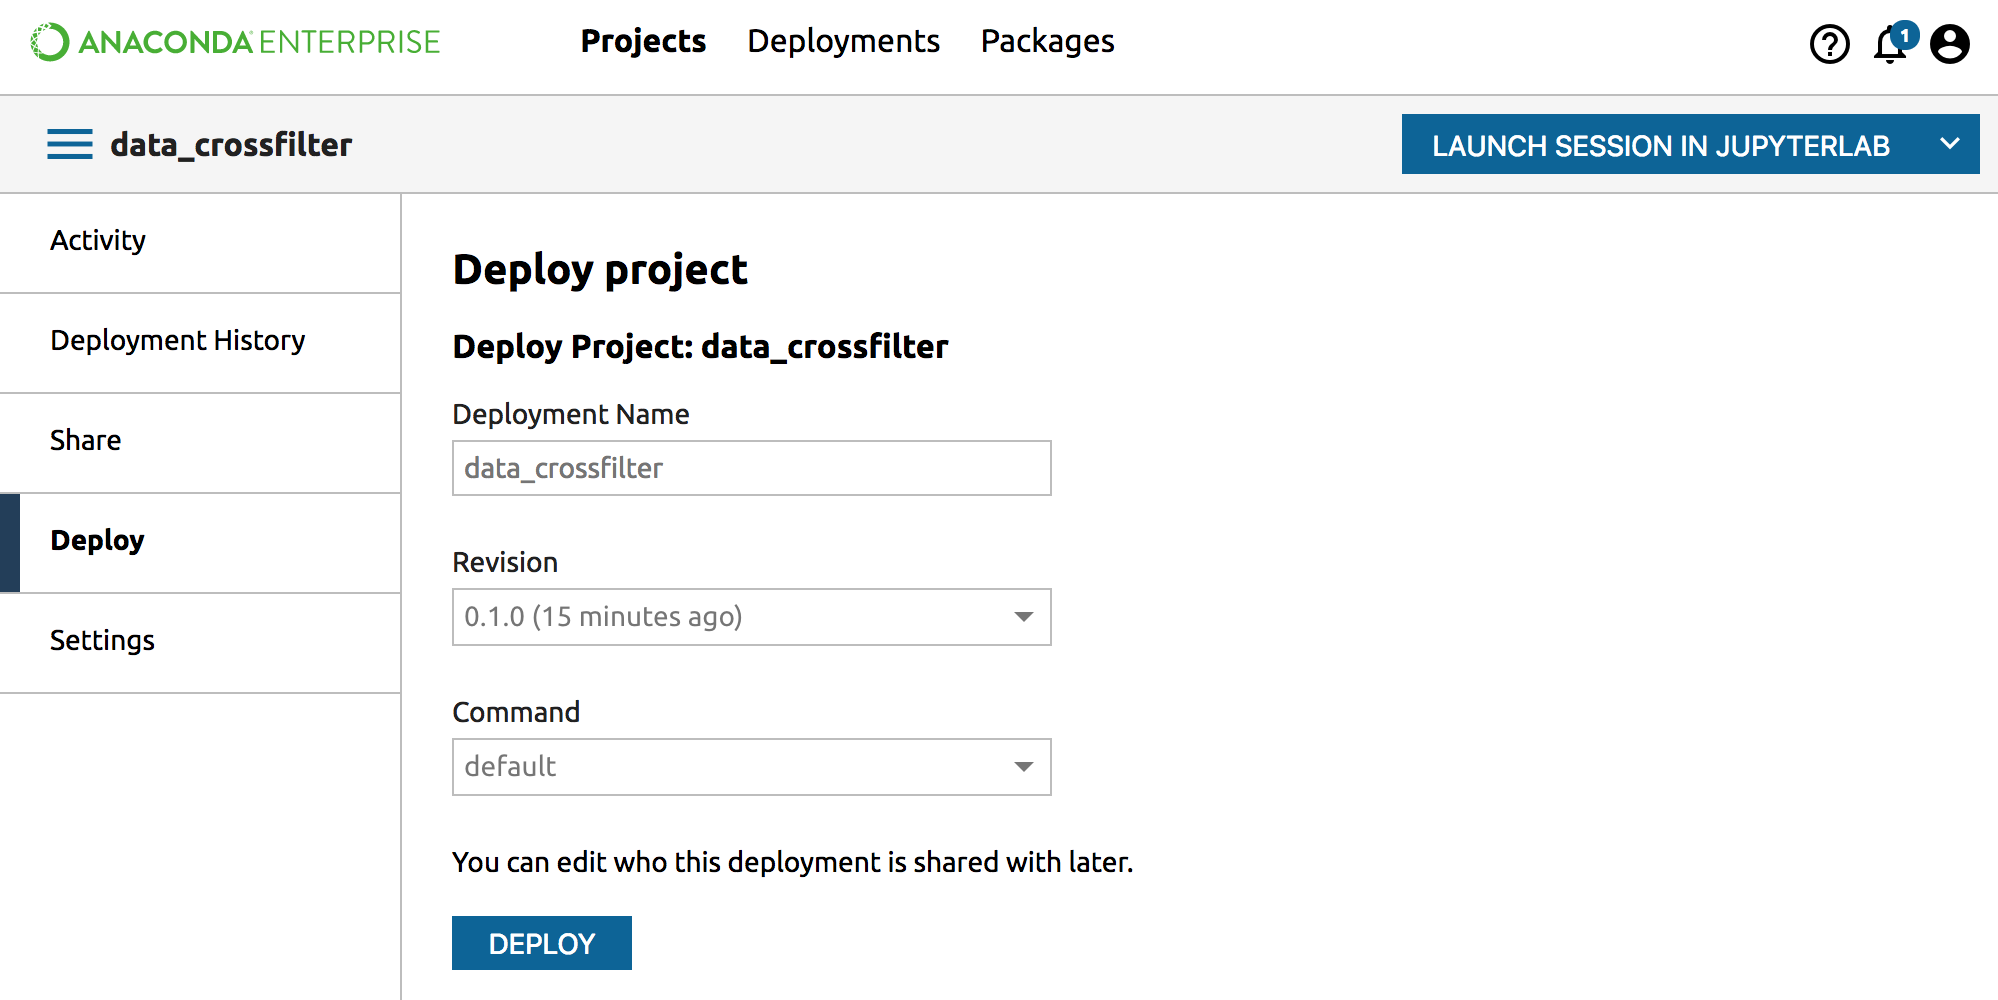The height and width of the screenshot is (1000, 1998).
Task: Select the Share sidebar item
Action: pyautogui.click(x=85, y=441)
